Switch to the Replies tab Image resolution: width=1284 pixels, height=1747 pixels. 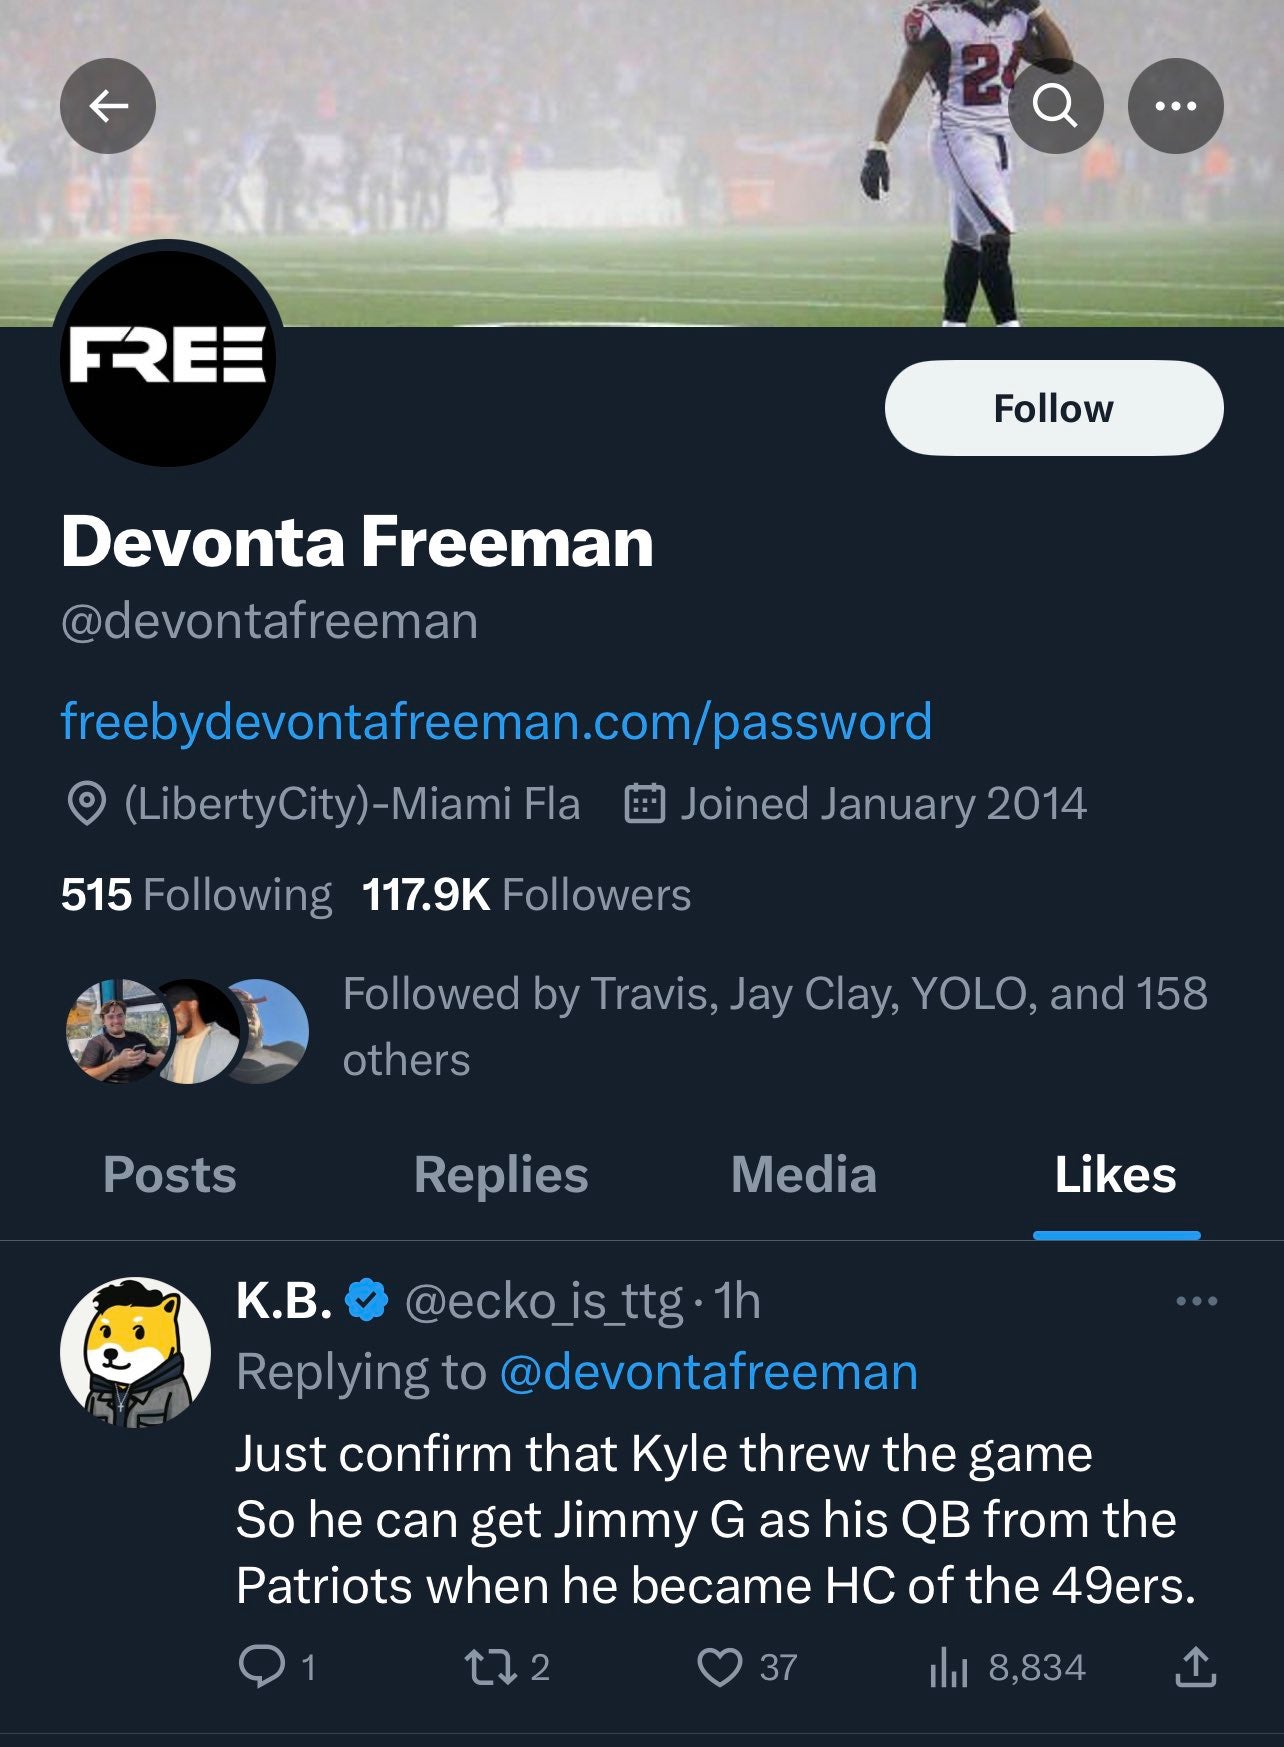click(501, 1175)
